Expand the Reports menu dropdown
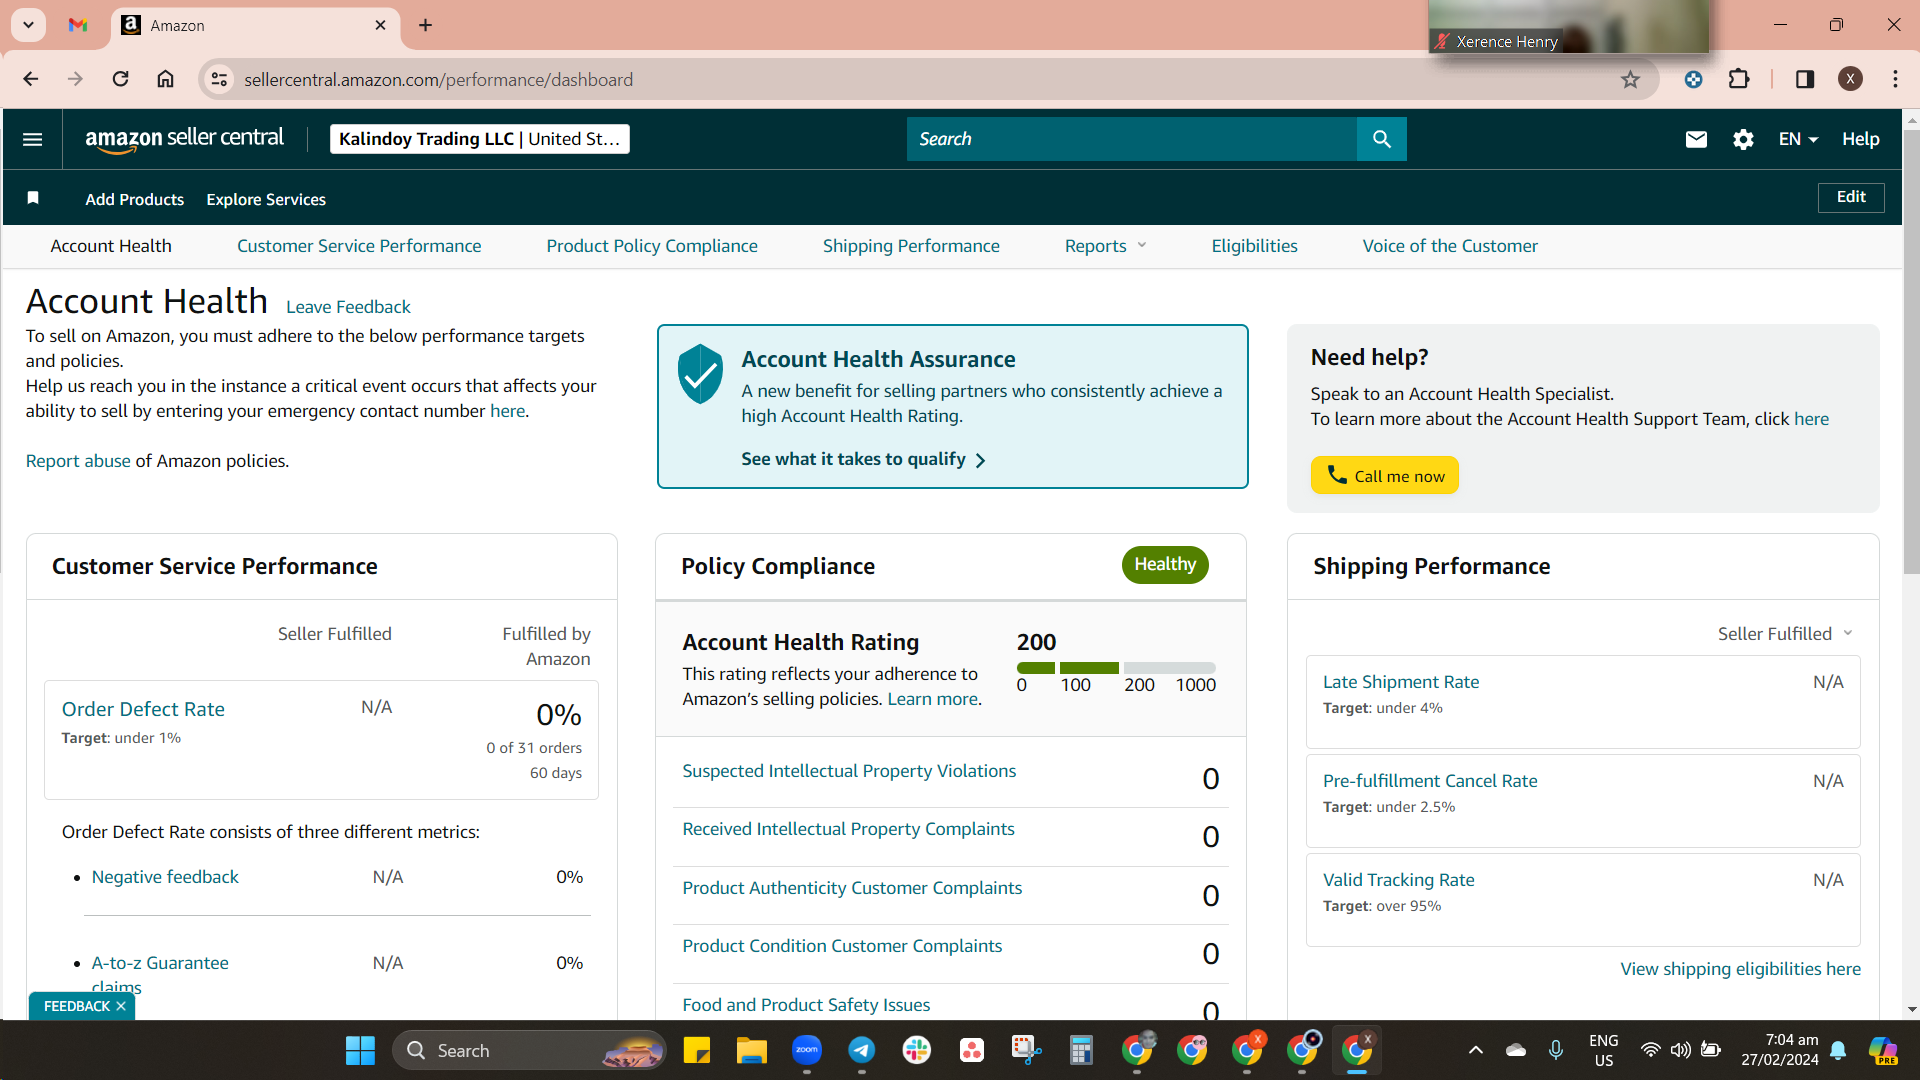Image resolution: width=1920 pixels, height=1080 pixels. 1105,246
